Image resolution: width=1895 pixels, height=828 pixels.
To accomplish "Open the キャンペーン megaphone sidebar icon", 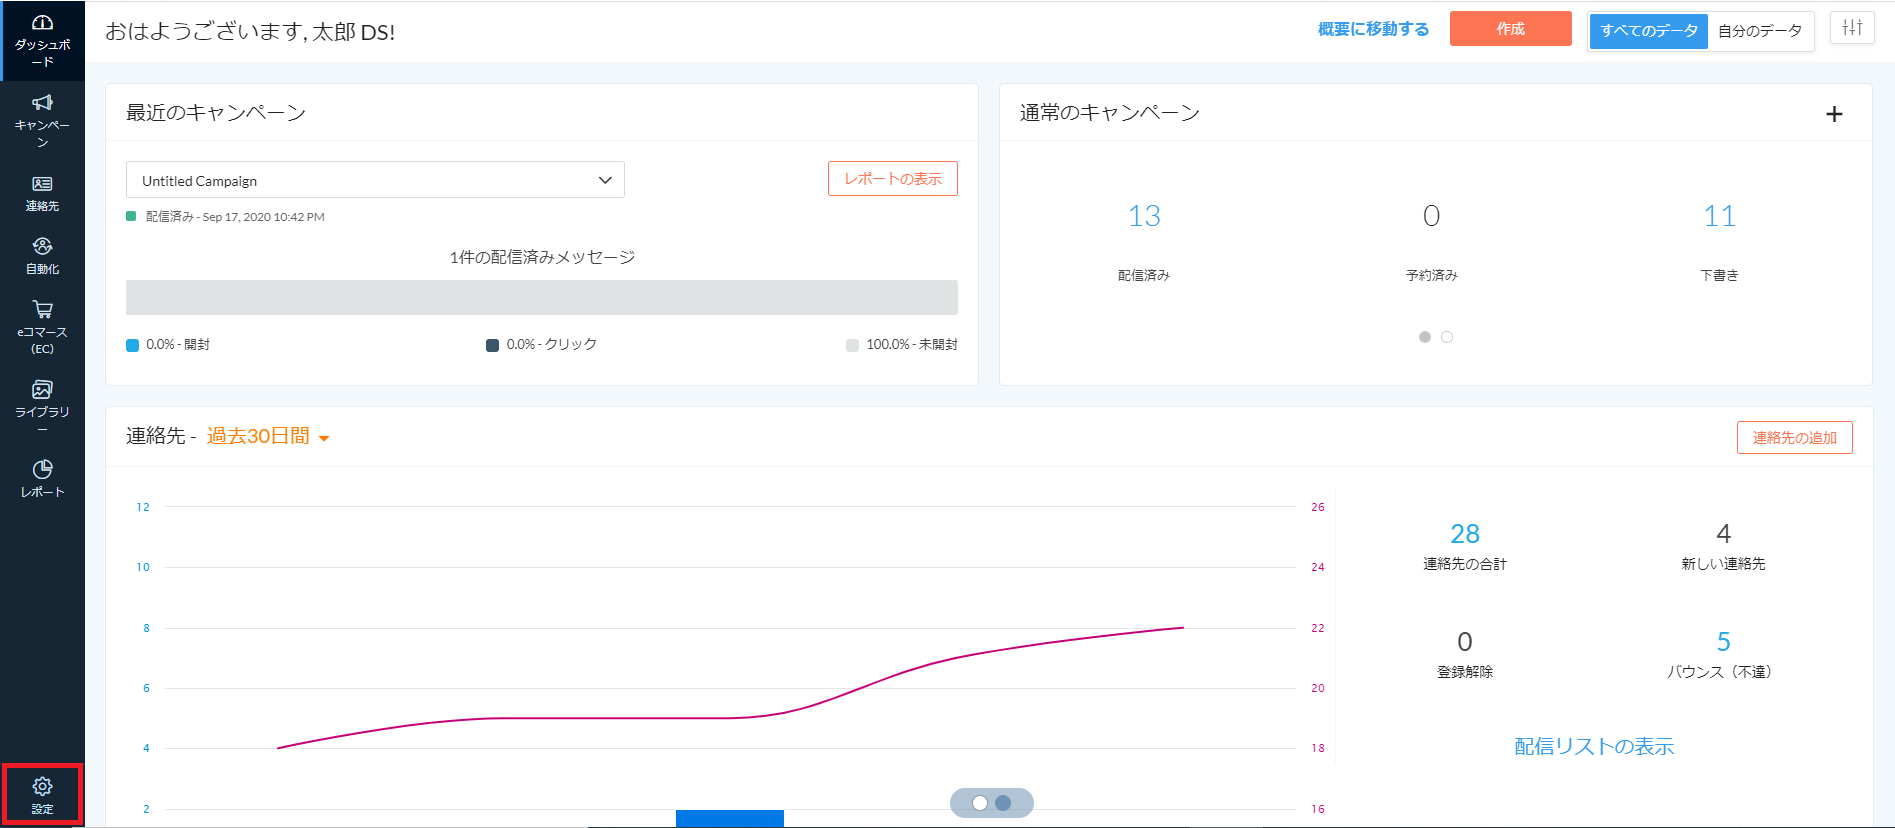I will [x=42, y=120].
